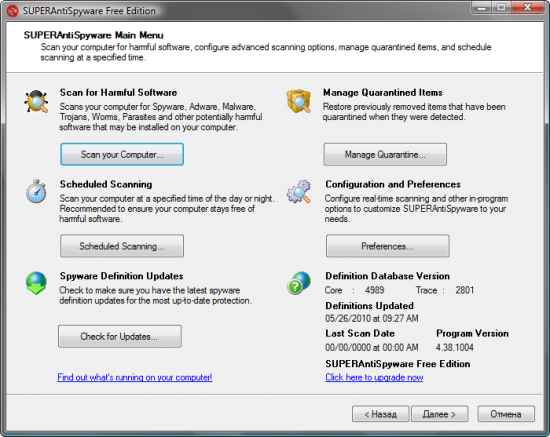Click the program version 4.38.1004

click(455, 348)
